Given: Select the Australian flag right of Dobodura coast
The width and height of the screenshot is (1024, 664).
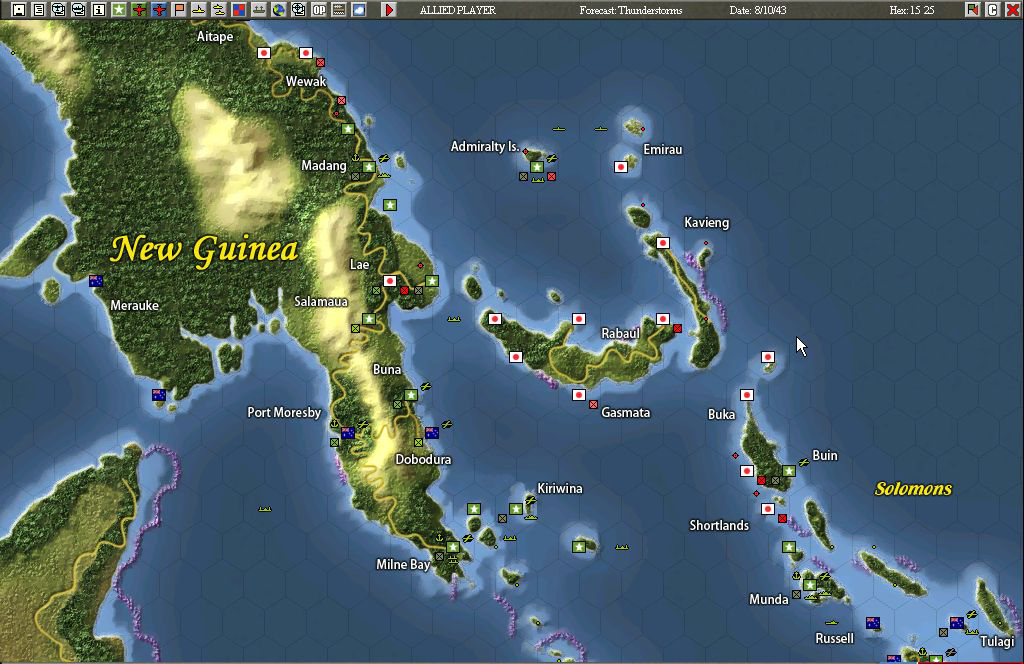Looking at the screenshot, I should (x=432, y=433).
